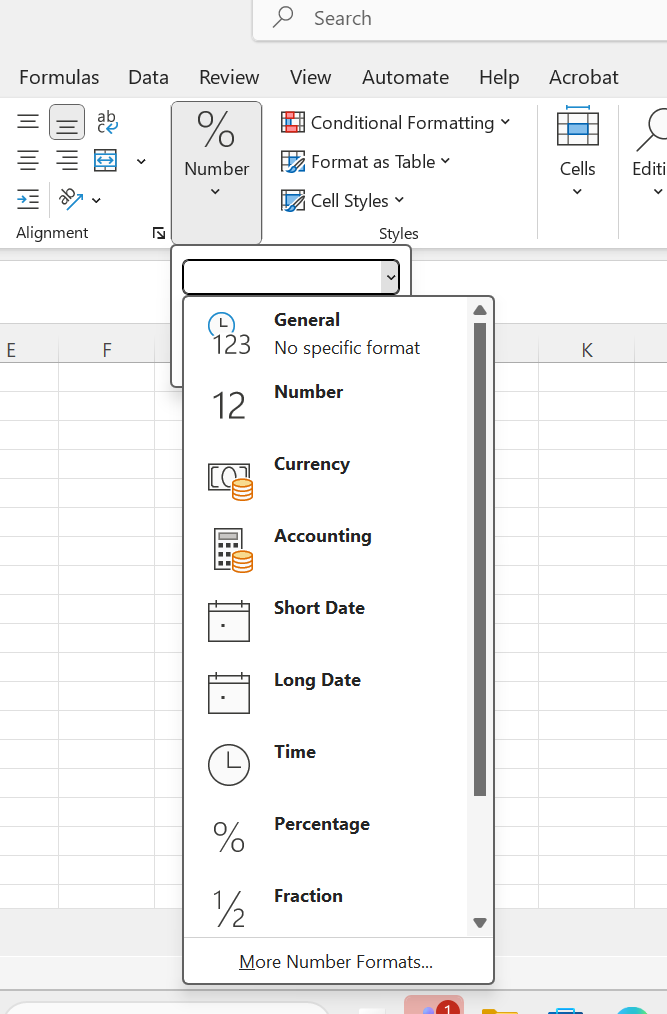Click the format list scrollbar thumb
The height and width of the screenshot is (1014, 667).
479,559
